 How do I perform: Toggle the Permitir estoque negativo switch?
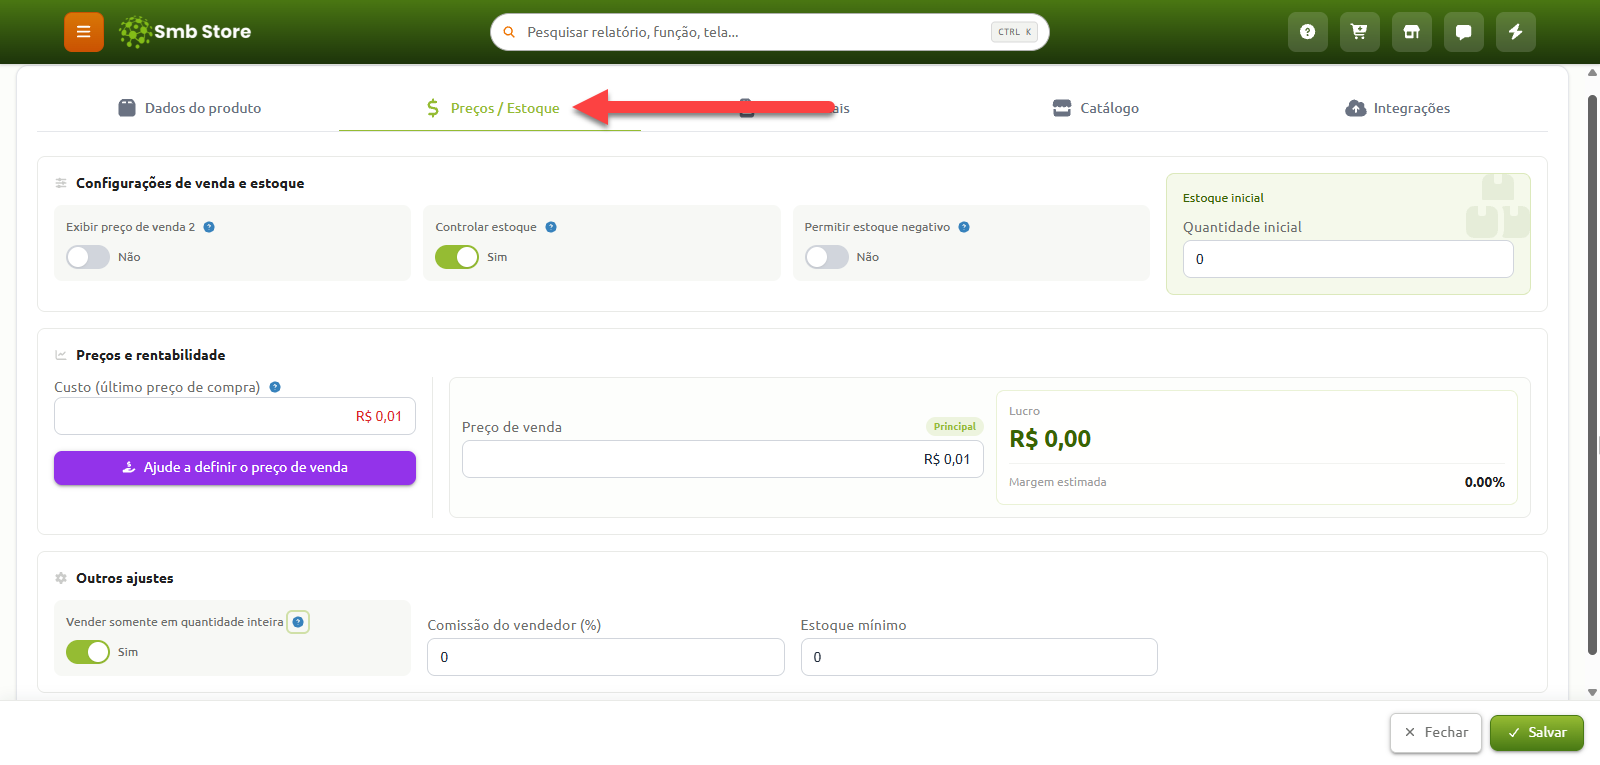coord(827,257)
